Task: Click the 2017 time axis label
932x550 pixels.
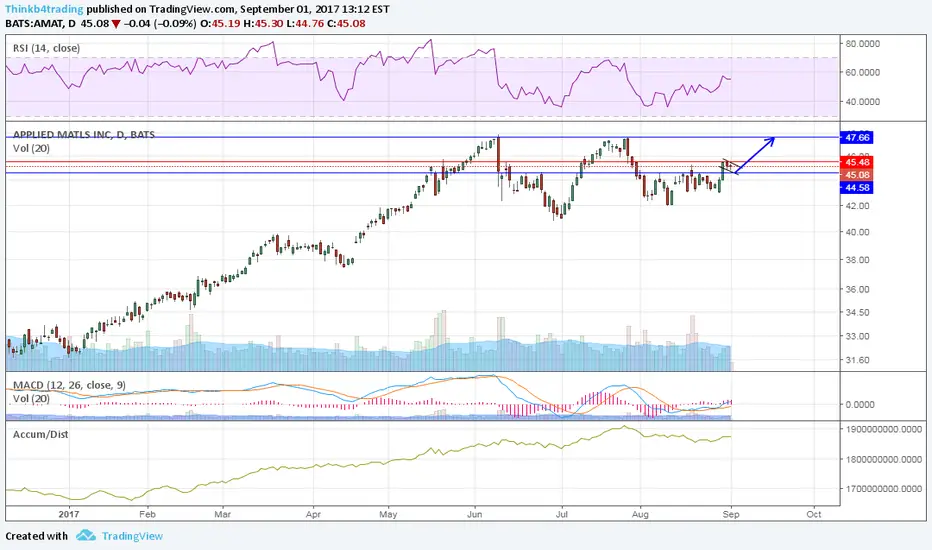Action: click(x=69, y=514)
